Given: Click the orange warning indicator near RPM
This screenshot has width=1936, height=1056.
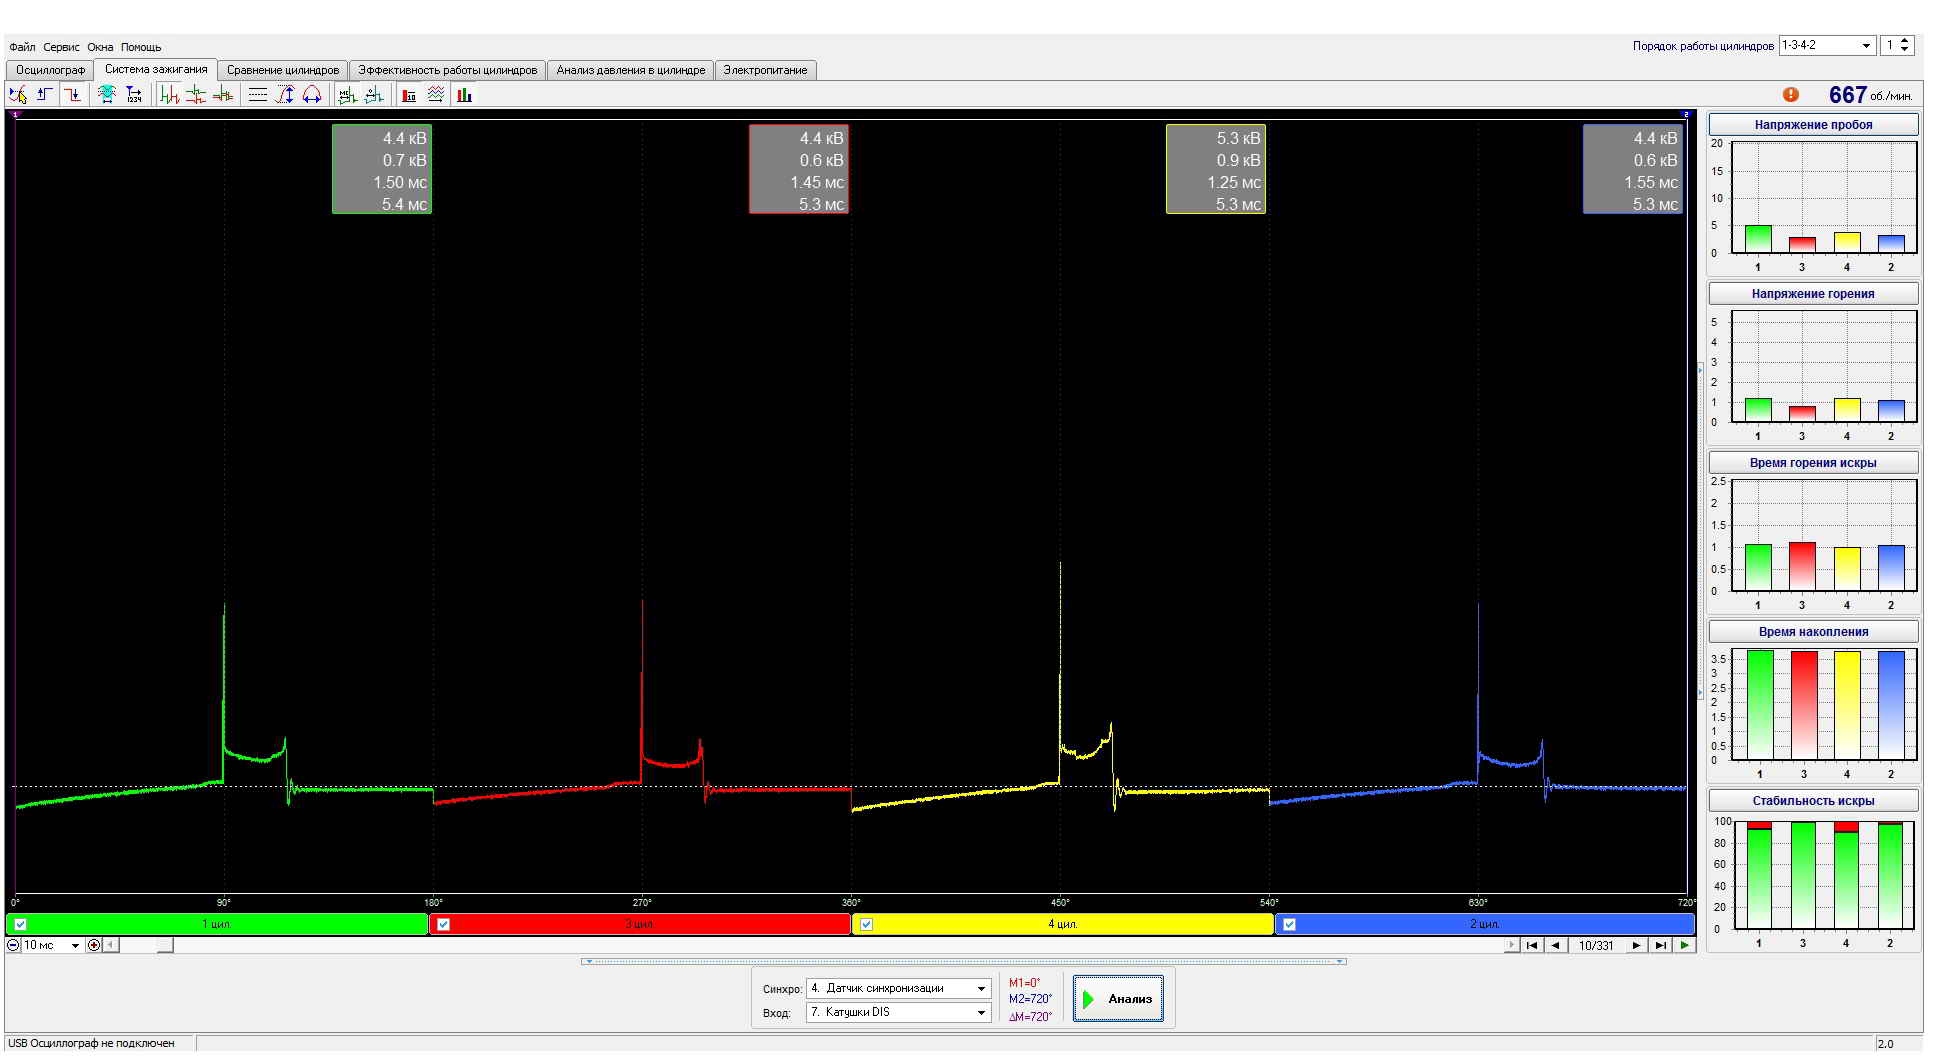Looking at the screenshot, I should coord(1790,95).
